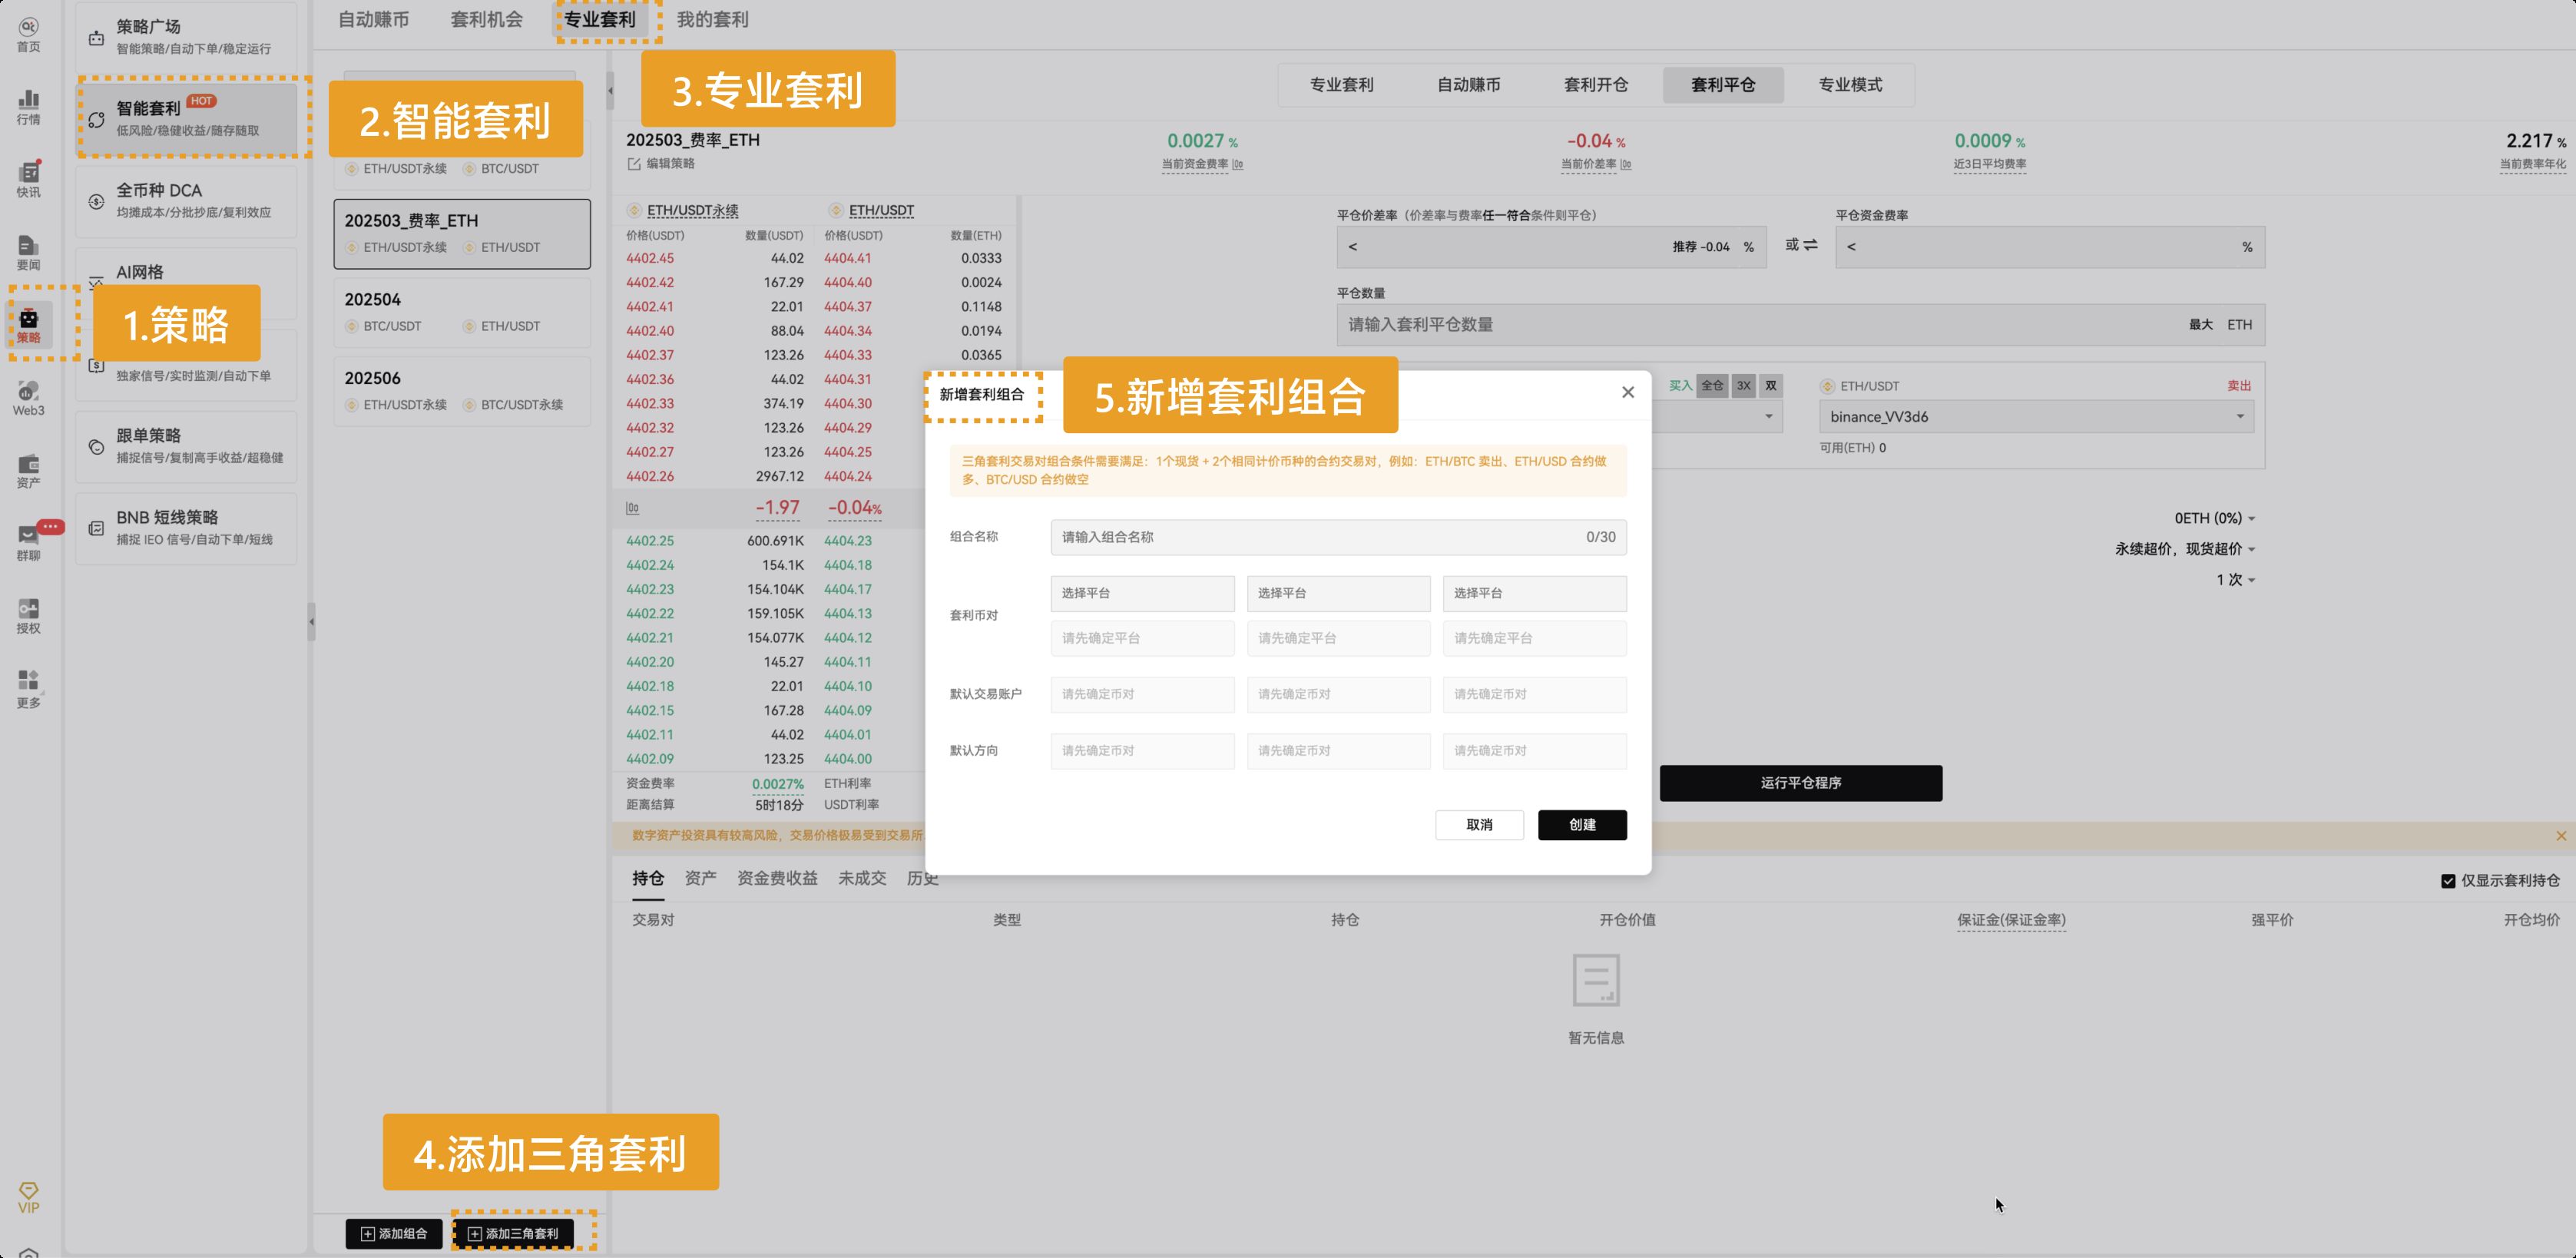Close the 新增套利组合 dialog
2576x1258 pixels.
point(1628,392)
